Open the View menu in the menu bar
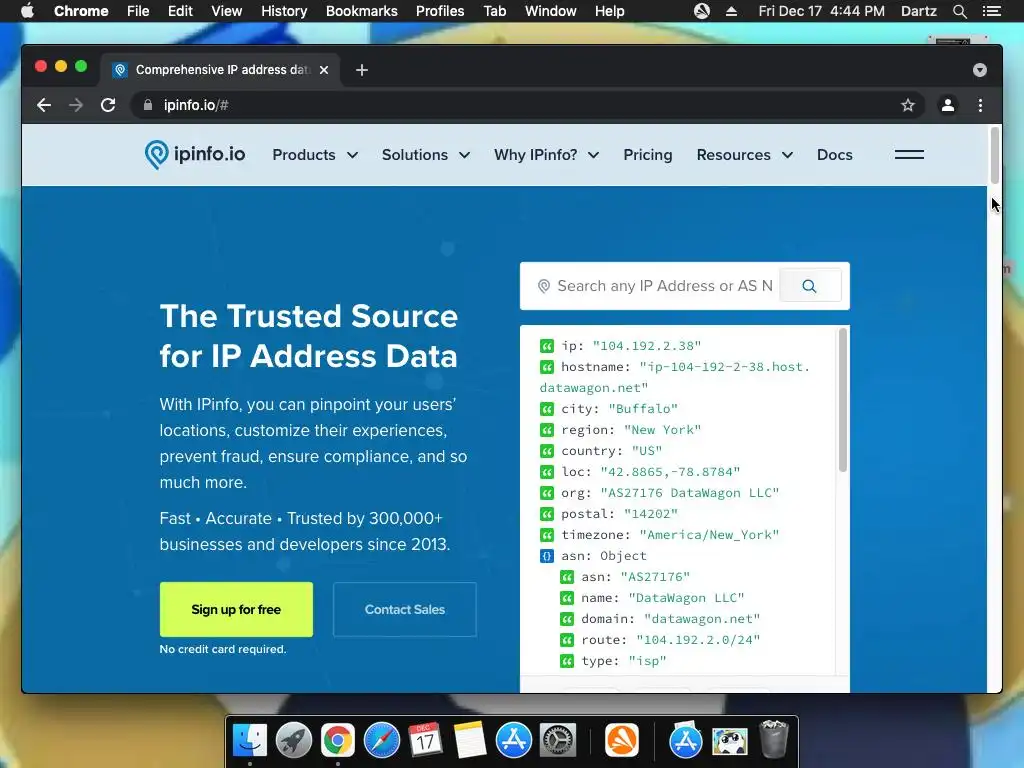 click(x=227, y=11)
